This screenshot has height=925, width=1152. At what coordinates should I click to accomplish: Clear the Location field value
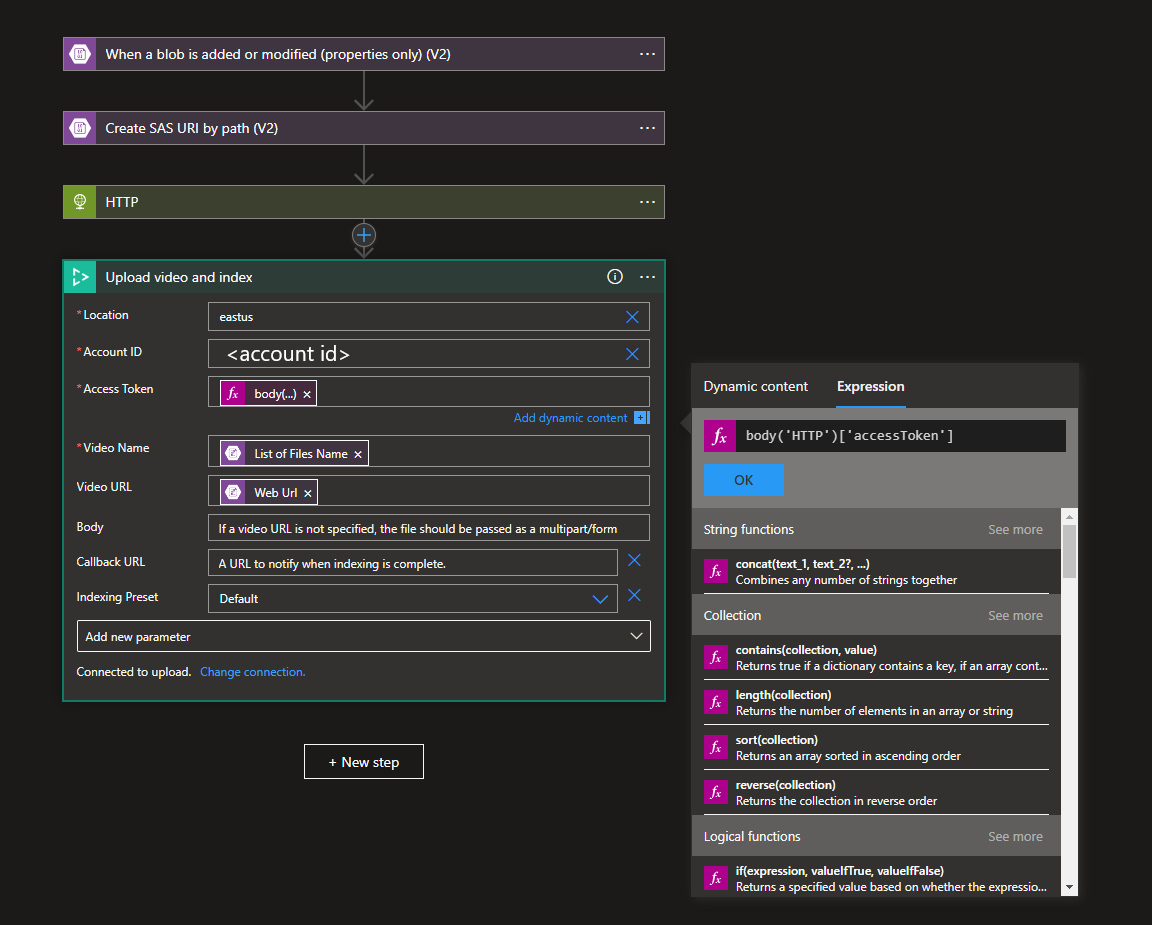click(632, 317)
